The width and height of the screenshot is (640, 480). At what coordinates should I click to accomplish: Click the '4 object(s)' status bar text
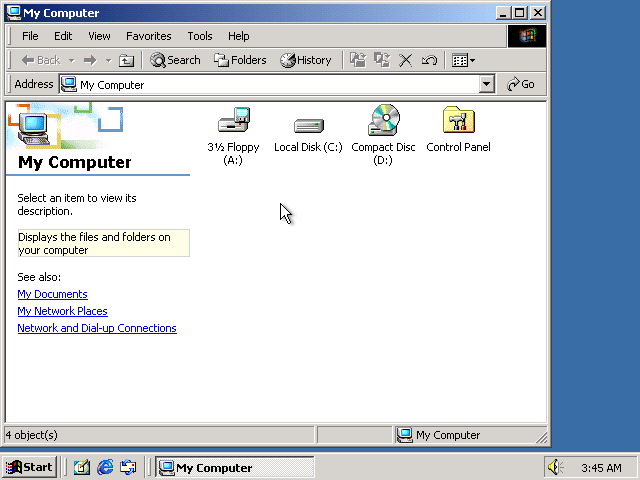32,435
